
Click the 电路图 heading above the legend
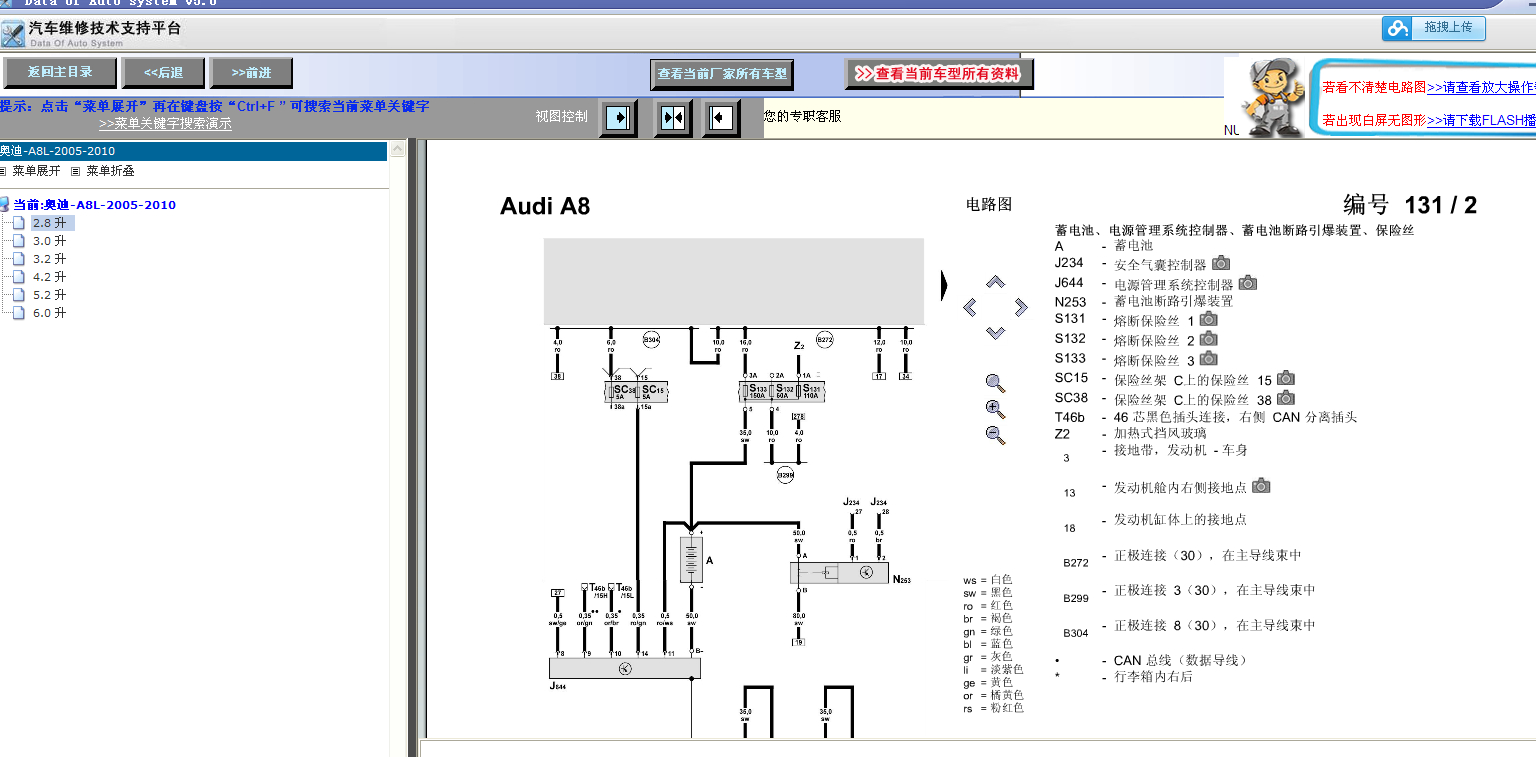[x=989, y=205]
